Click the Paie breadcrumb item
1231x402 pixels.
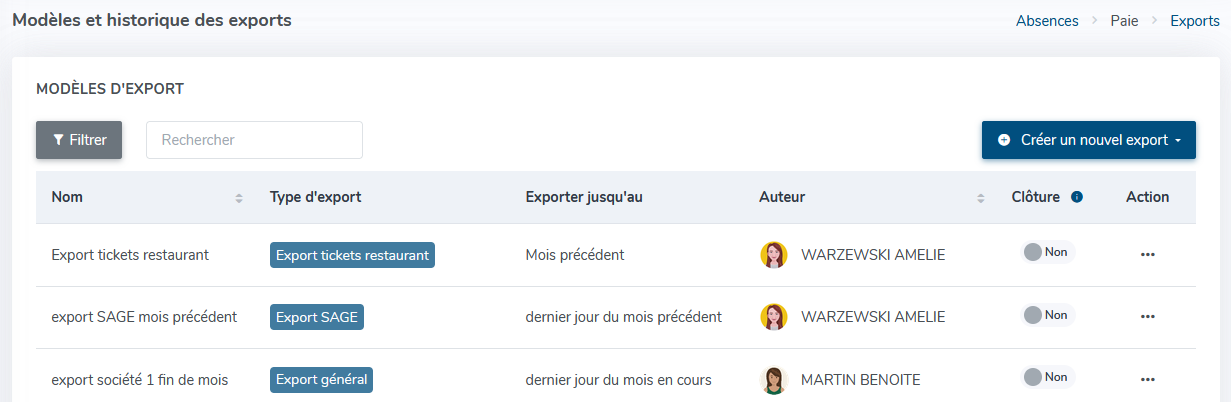[x=1124, y=21]
